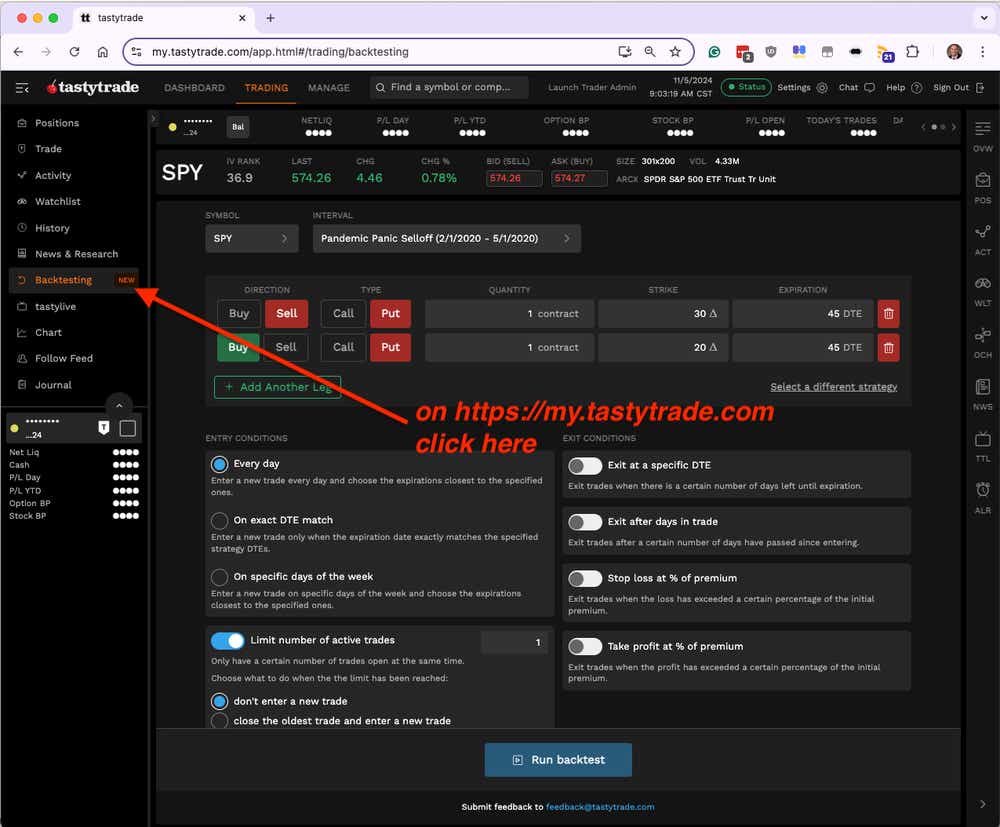The image size is (1000, 827).
Task: Select On exact DTE match option
Action: (x=219, y=520)
